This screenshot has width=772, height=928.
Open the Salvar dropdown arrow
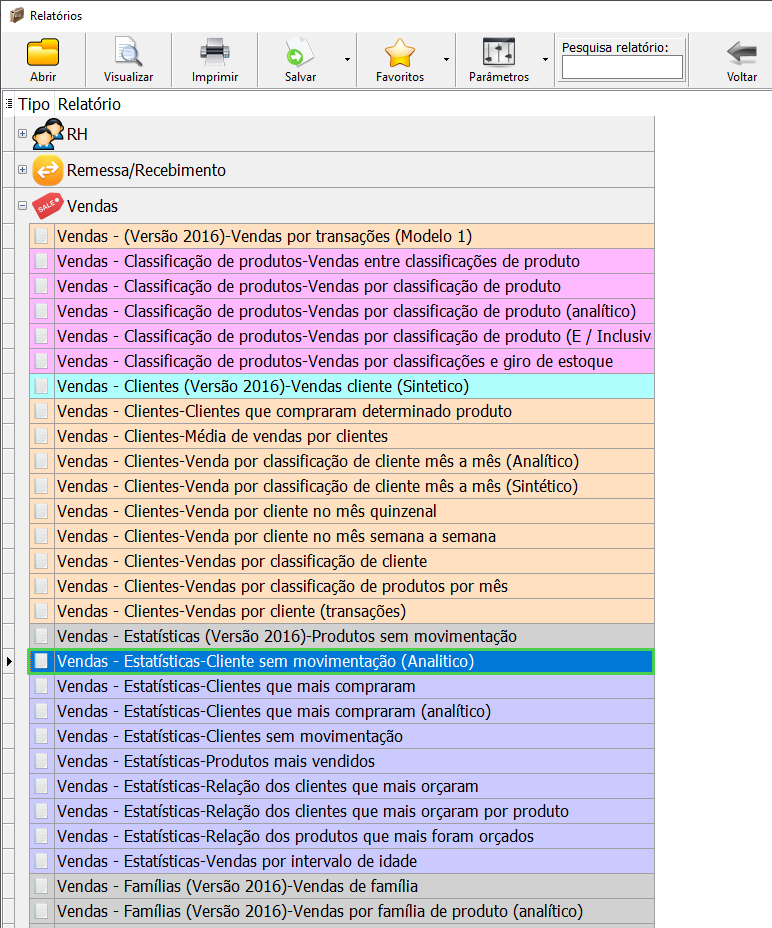[348, 59]
